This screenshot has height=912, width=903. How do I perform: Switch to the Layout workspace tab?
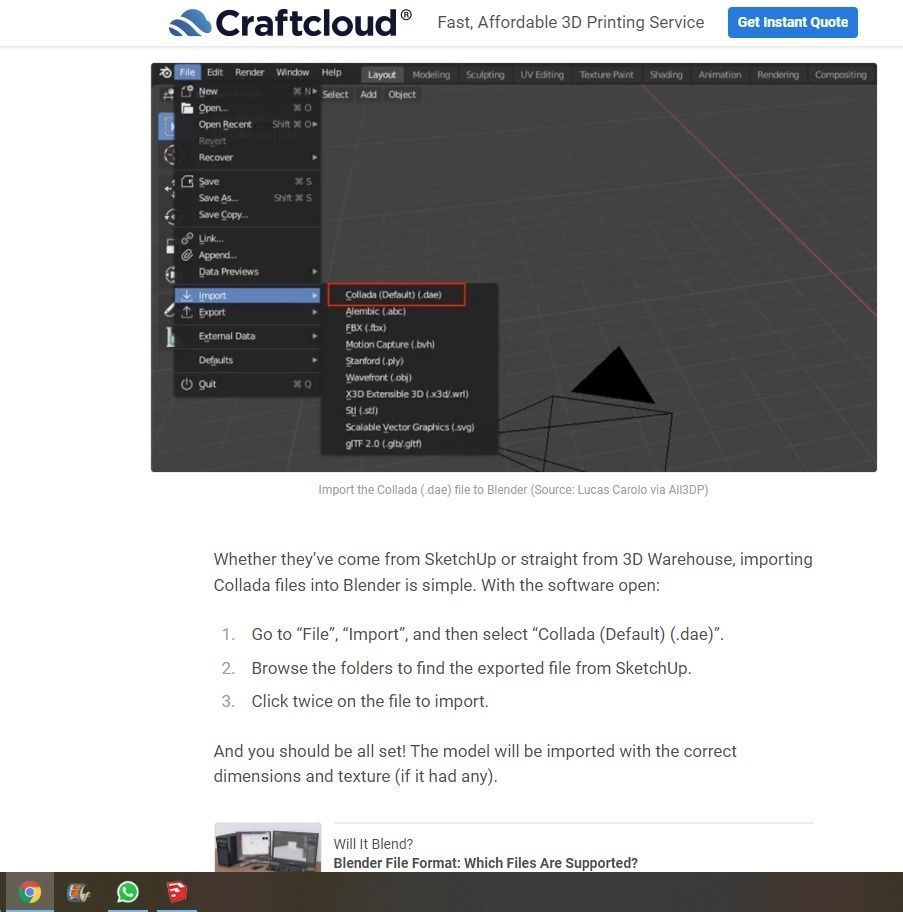[x=381, y=74]
